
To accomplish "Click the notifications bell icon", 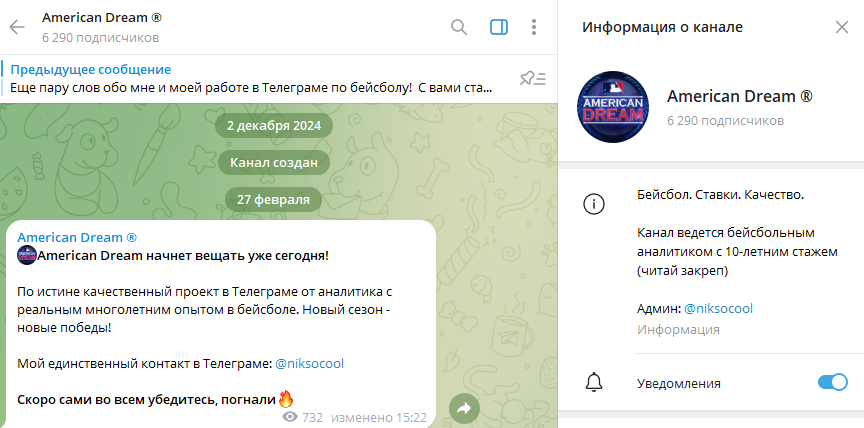I will (593, 382).
